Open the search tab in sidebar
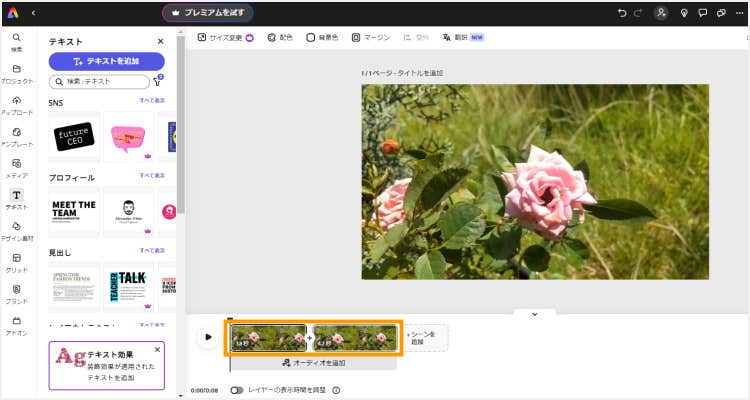This screenshot has width=750, height=400. [x=17, y=42]
